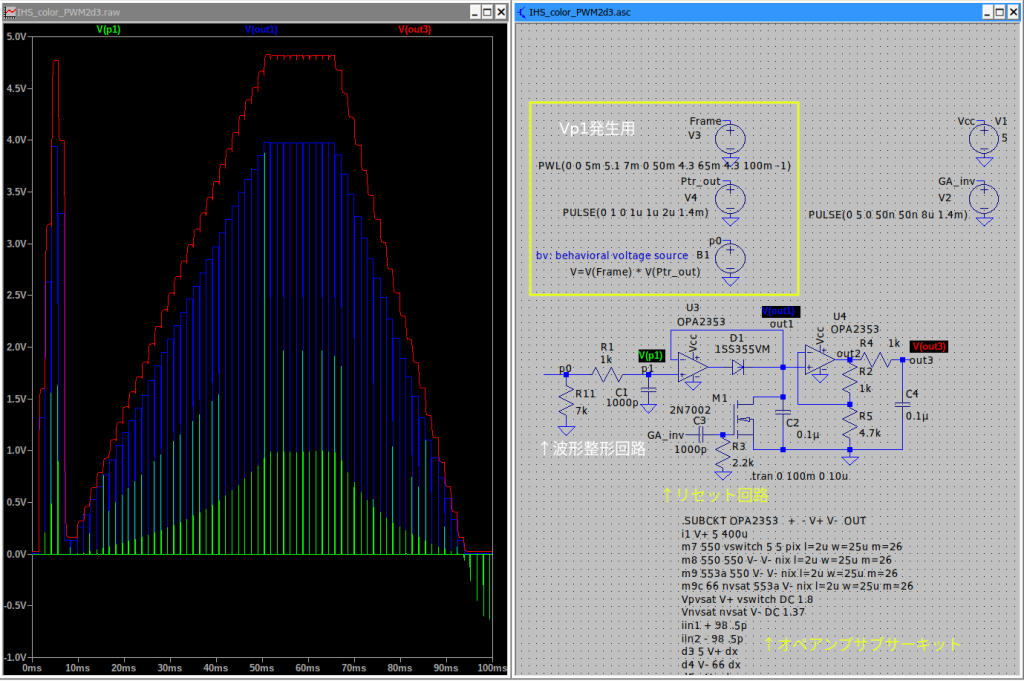This screenshot has width=1024, height=681.
Task: Click the 5.0V tick on voltage axis
Action: (16, 37)
